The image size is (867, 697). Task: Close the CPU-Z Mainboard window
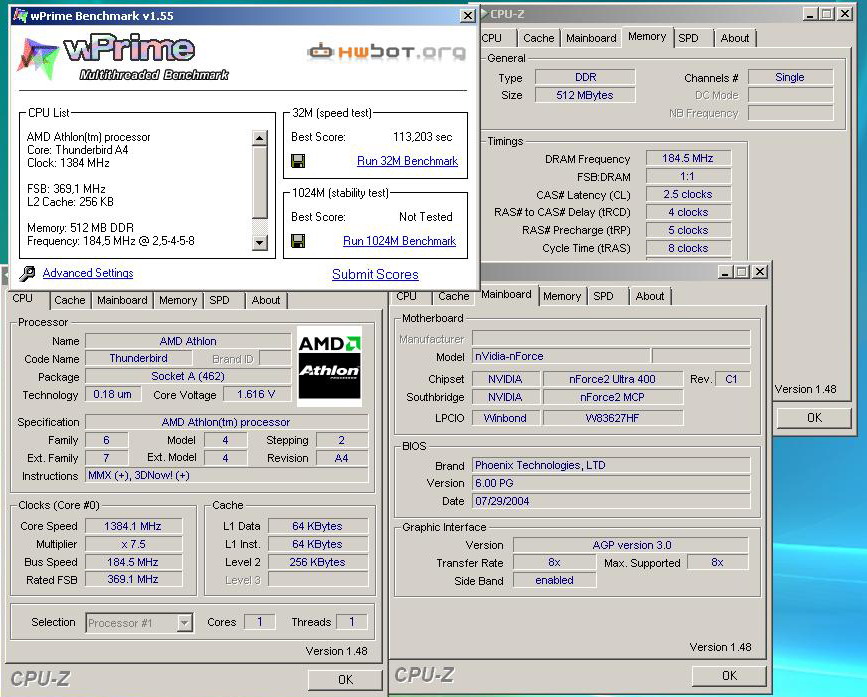[x=760, y=271]
